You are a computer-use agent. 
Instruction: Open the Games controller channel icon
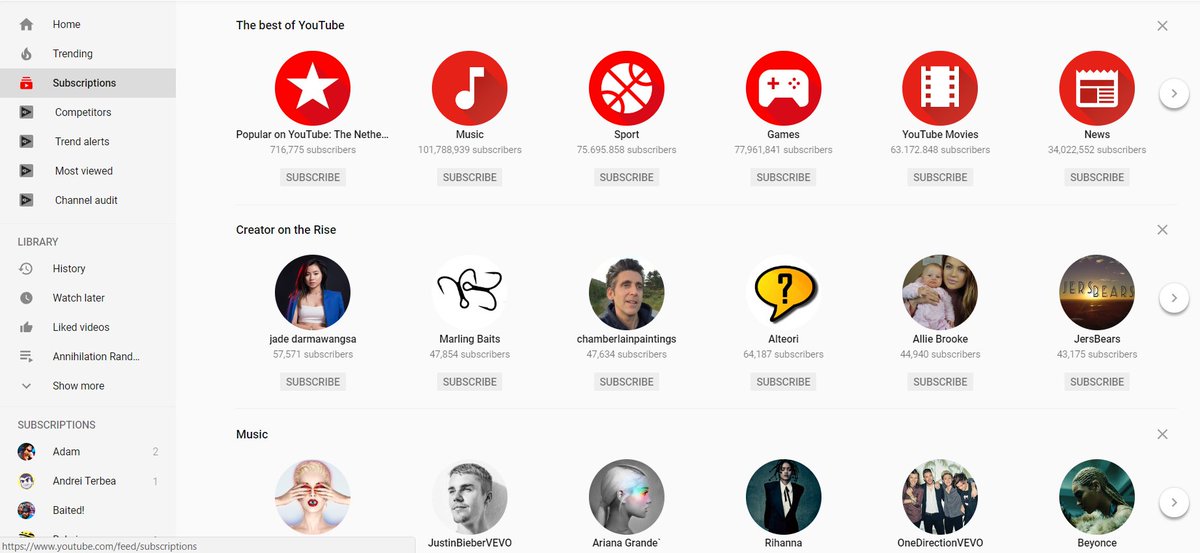coord(784,88)
